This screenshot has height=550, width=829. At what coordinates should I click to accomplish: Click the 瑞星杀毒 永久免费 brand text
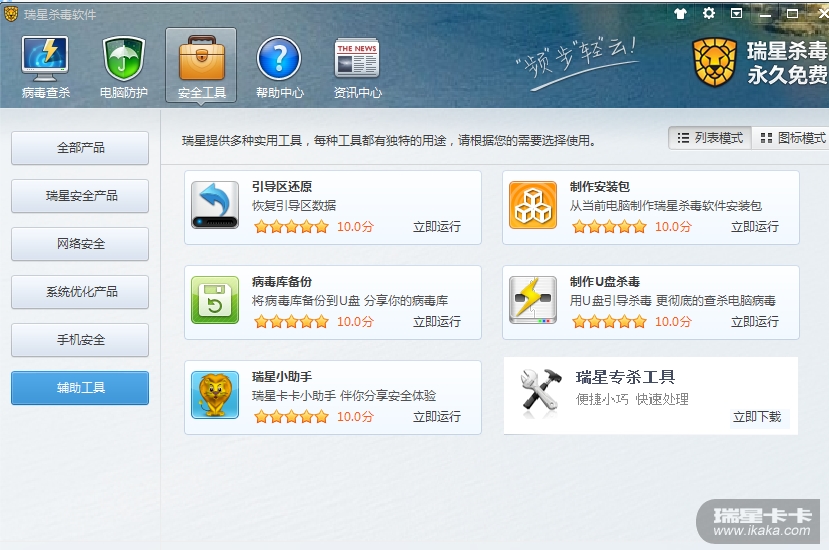787,63
